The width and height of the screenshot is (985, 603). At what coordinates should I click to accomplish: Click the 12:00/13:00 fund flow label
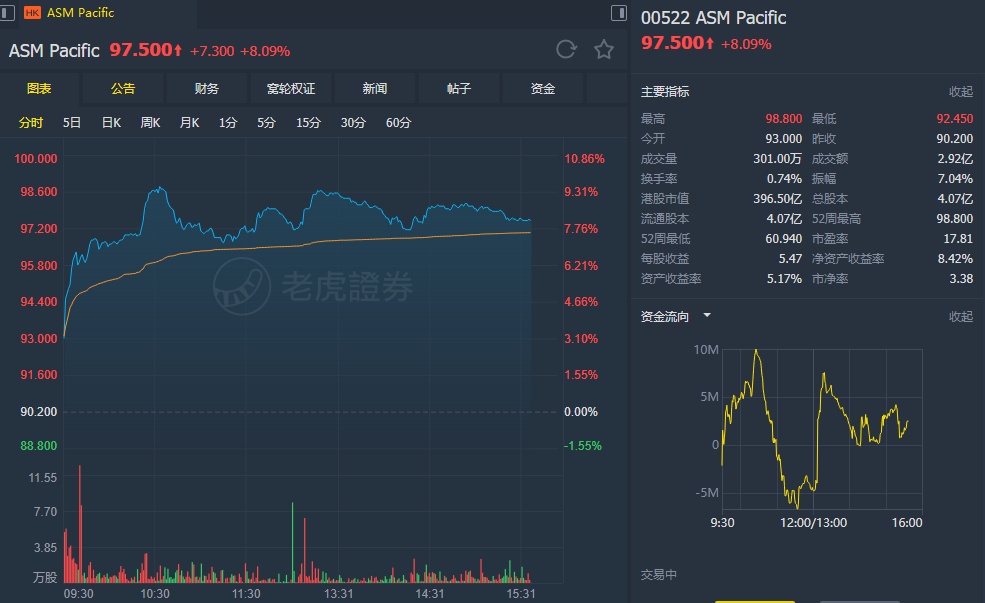click(x=814, y=523)
